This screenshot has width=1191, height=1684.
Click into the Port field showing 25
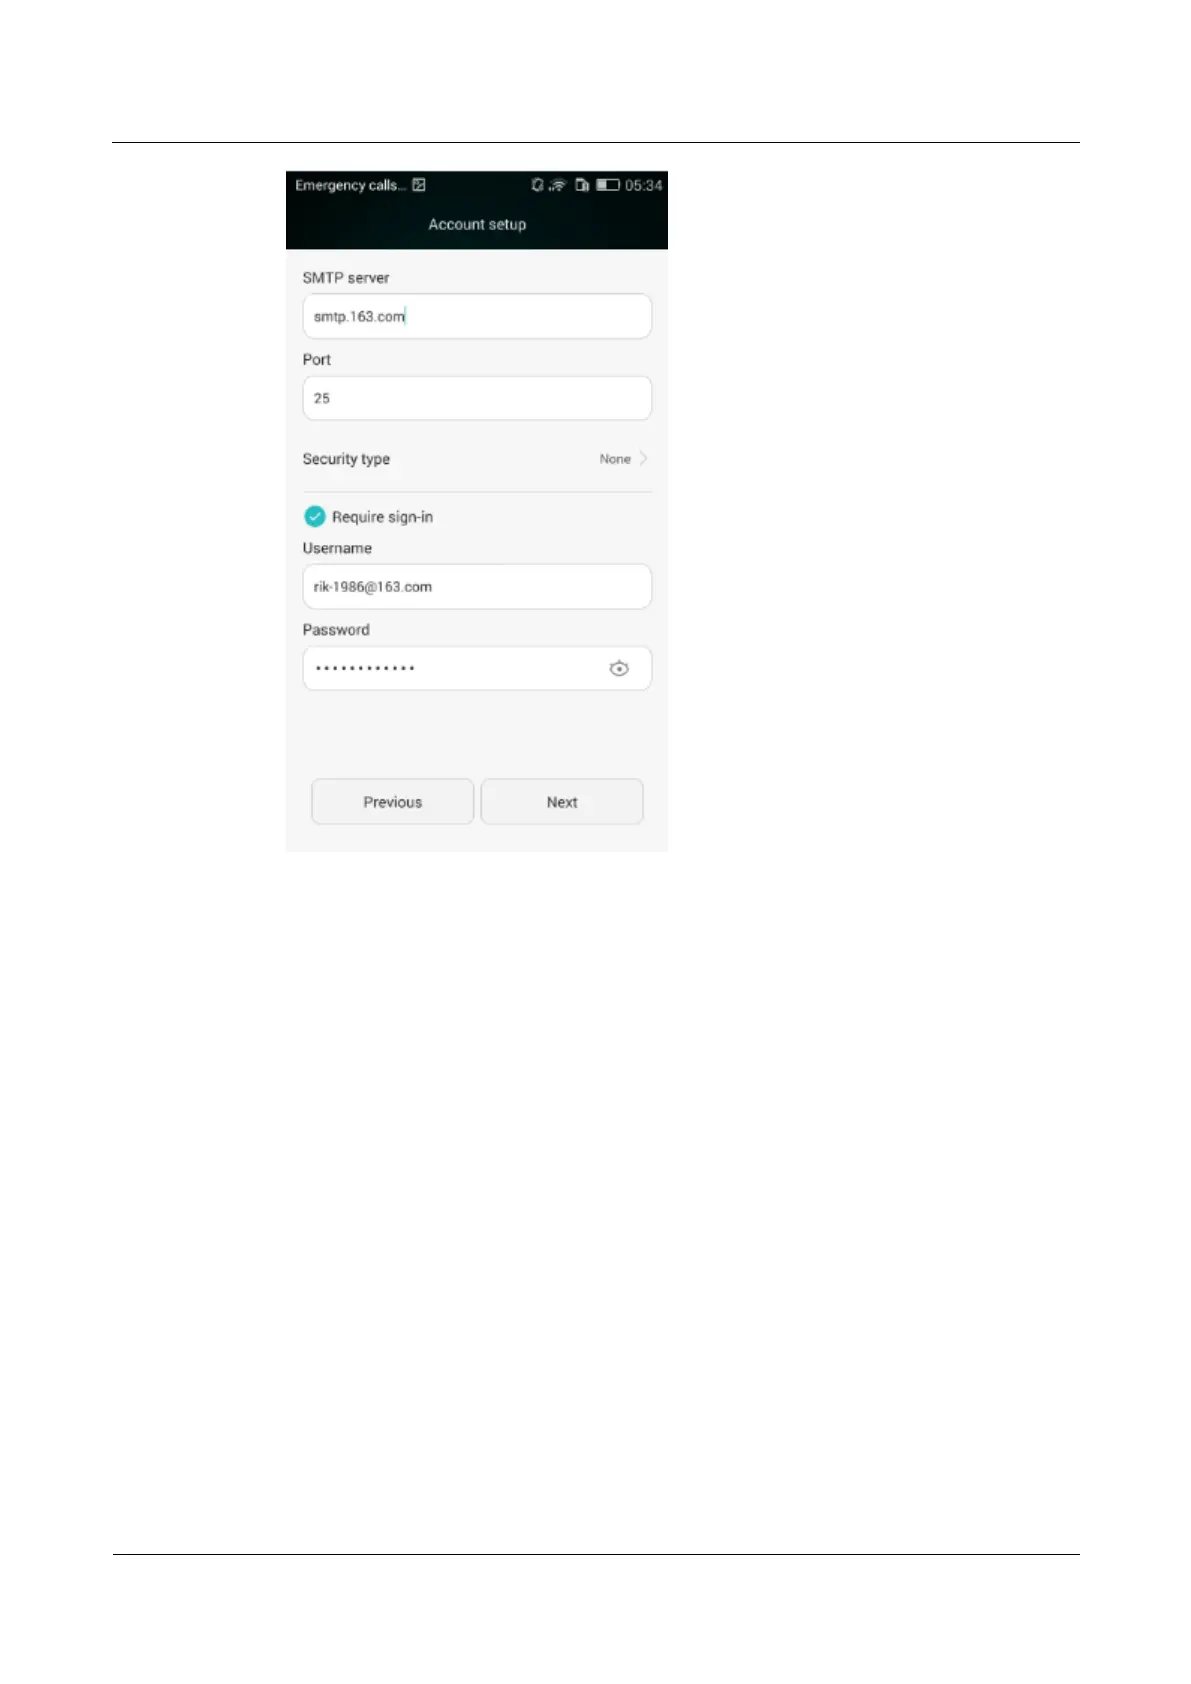477,398
